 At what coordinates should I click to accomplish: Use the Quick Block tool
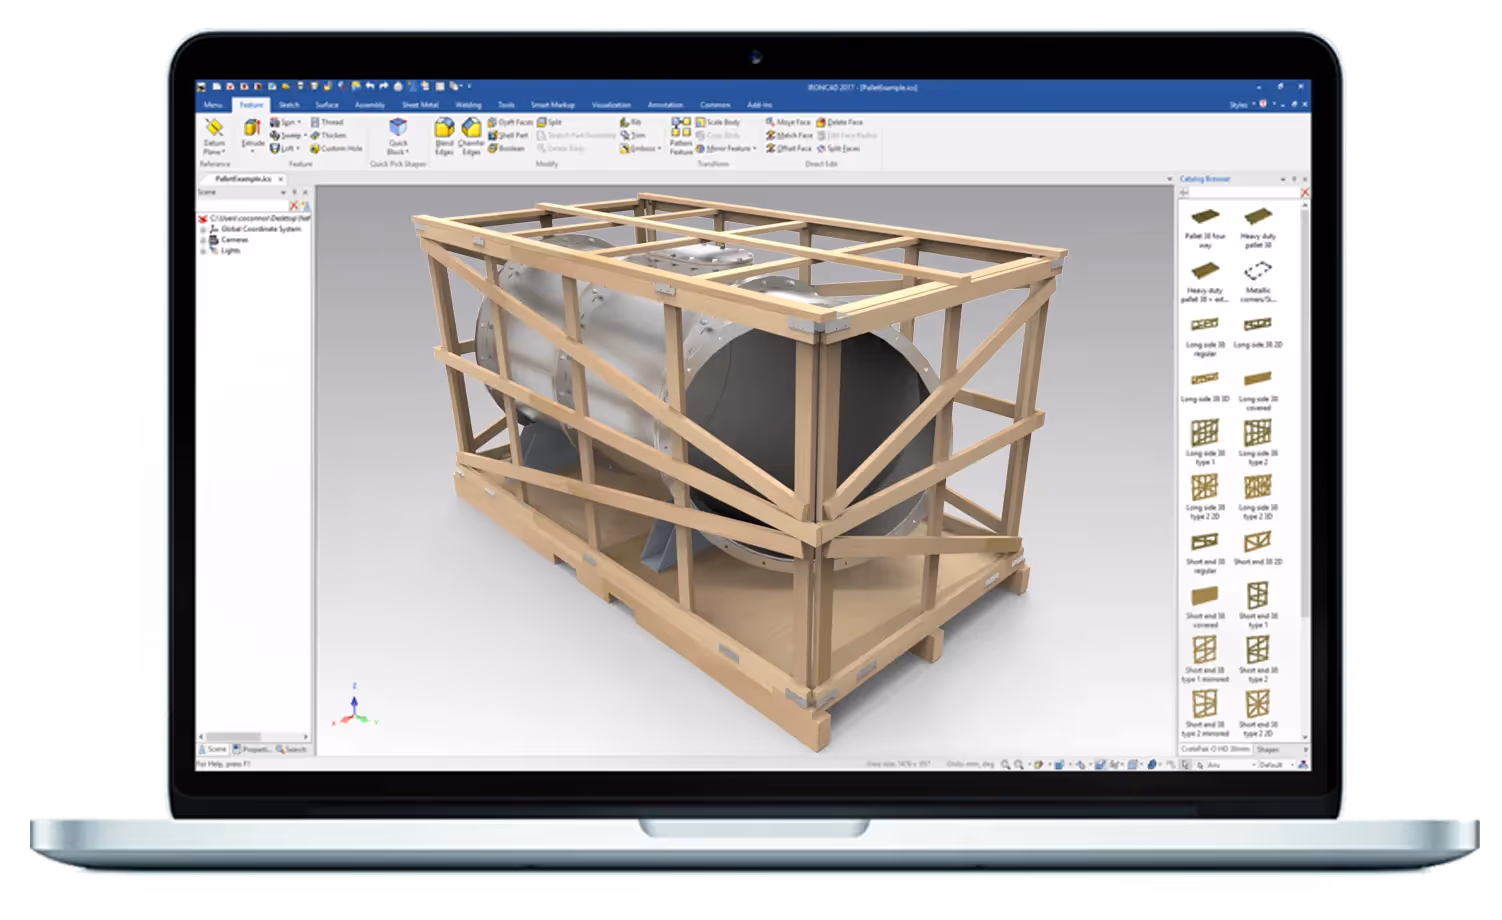[399, 133]
